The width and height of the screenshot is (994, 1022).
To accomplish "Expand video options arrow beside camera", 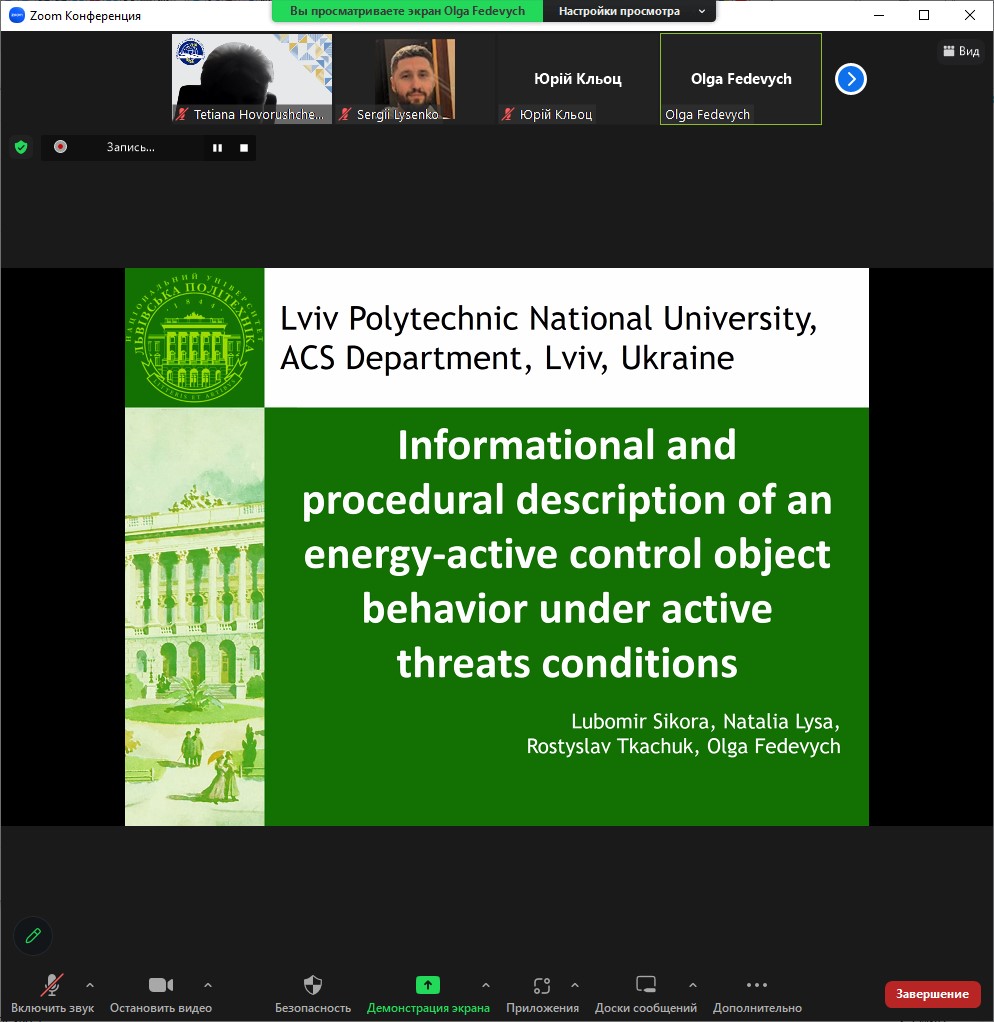I will coord(208,984).
